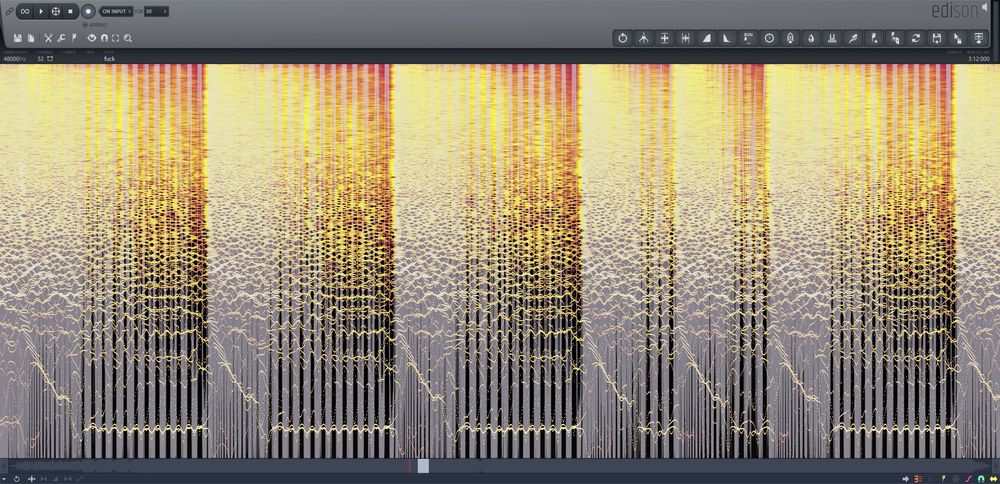Click the run script feather icon
This screenshot has width=1000, height=484.
pos(853,38)
